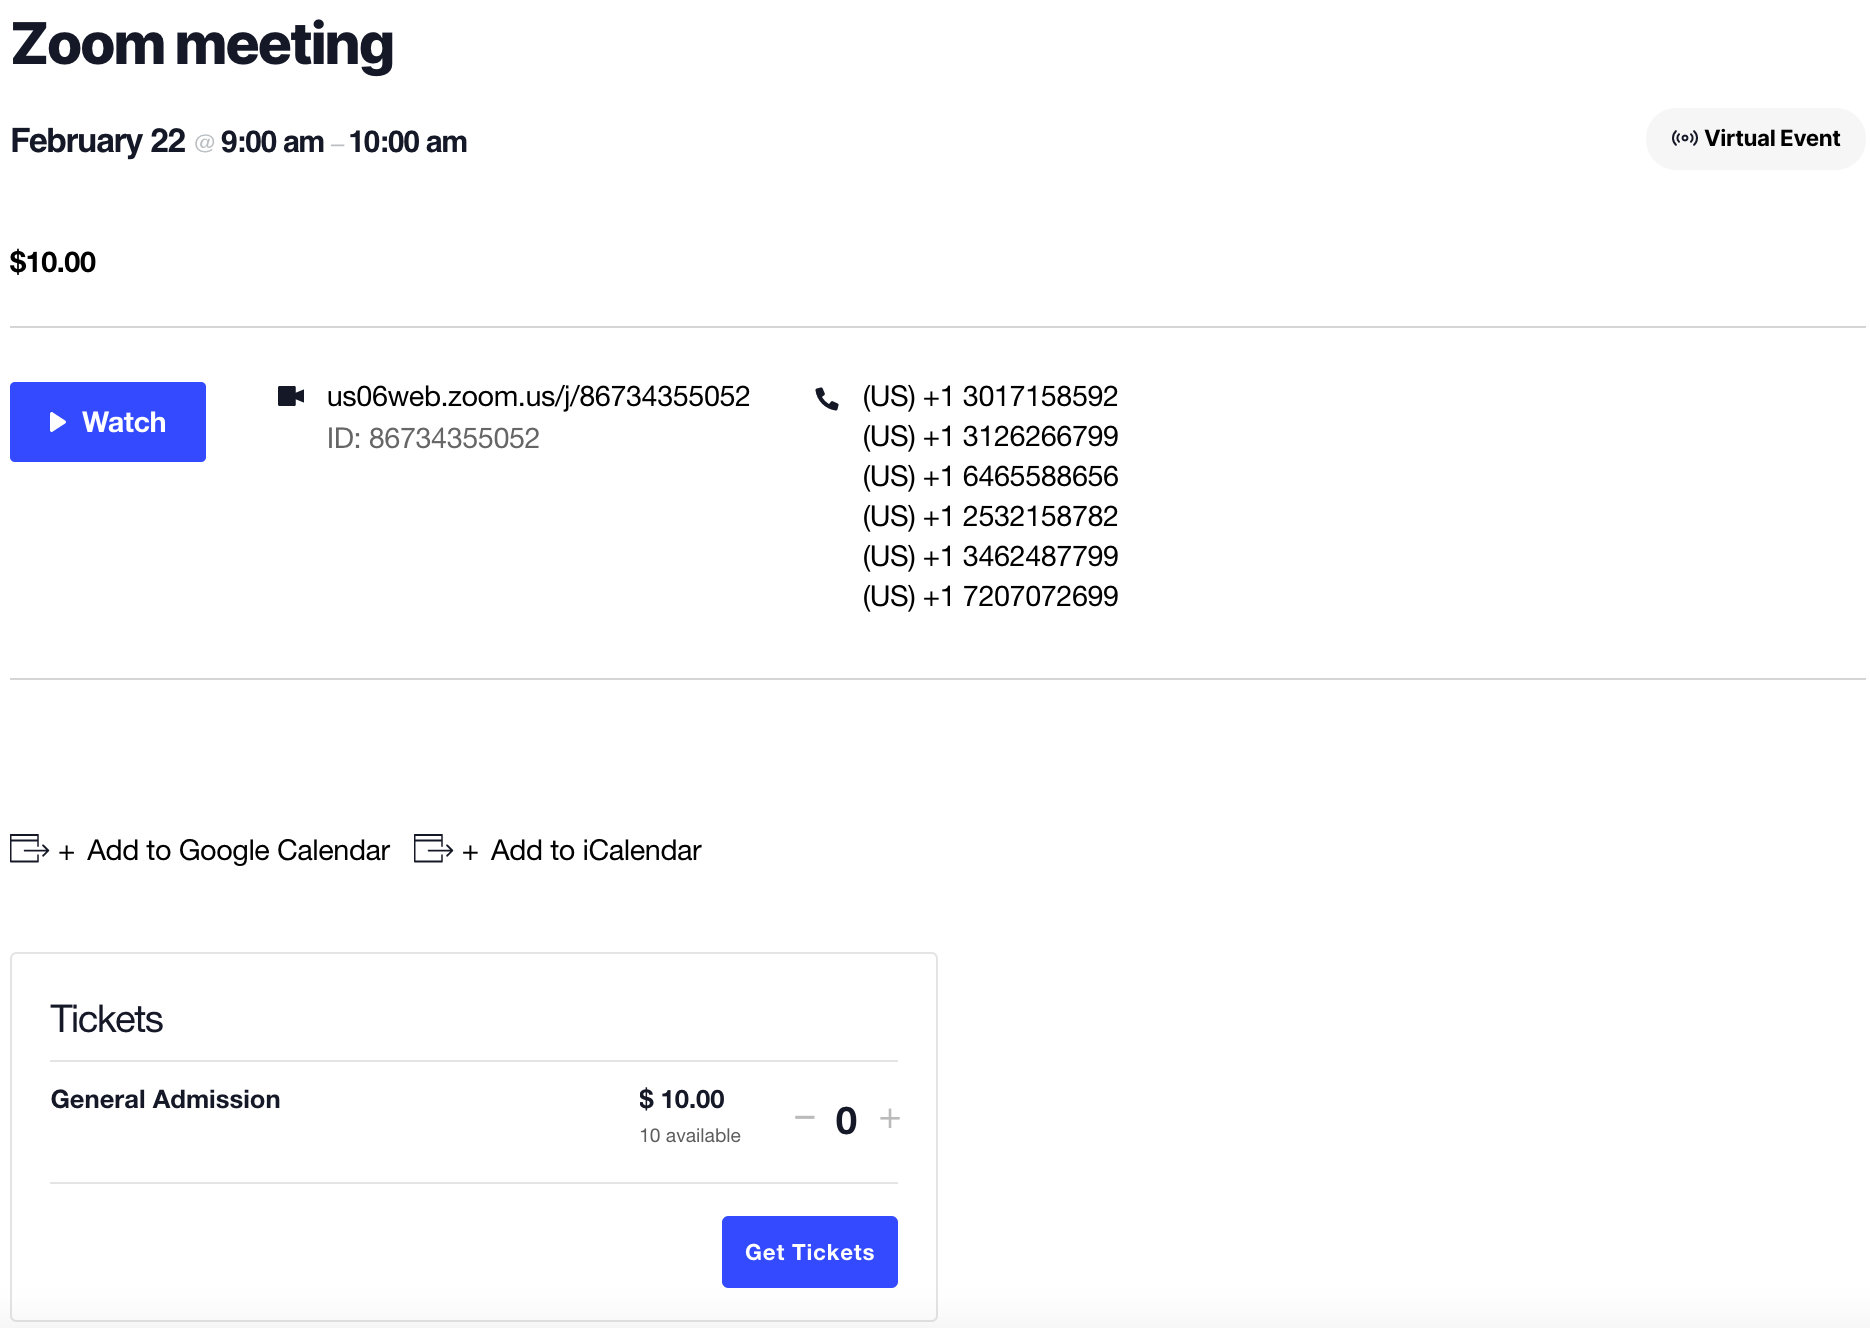Click the Virtual Event badge

click(x=1755, y=139)
